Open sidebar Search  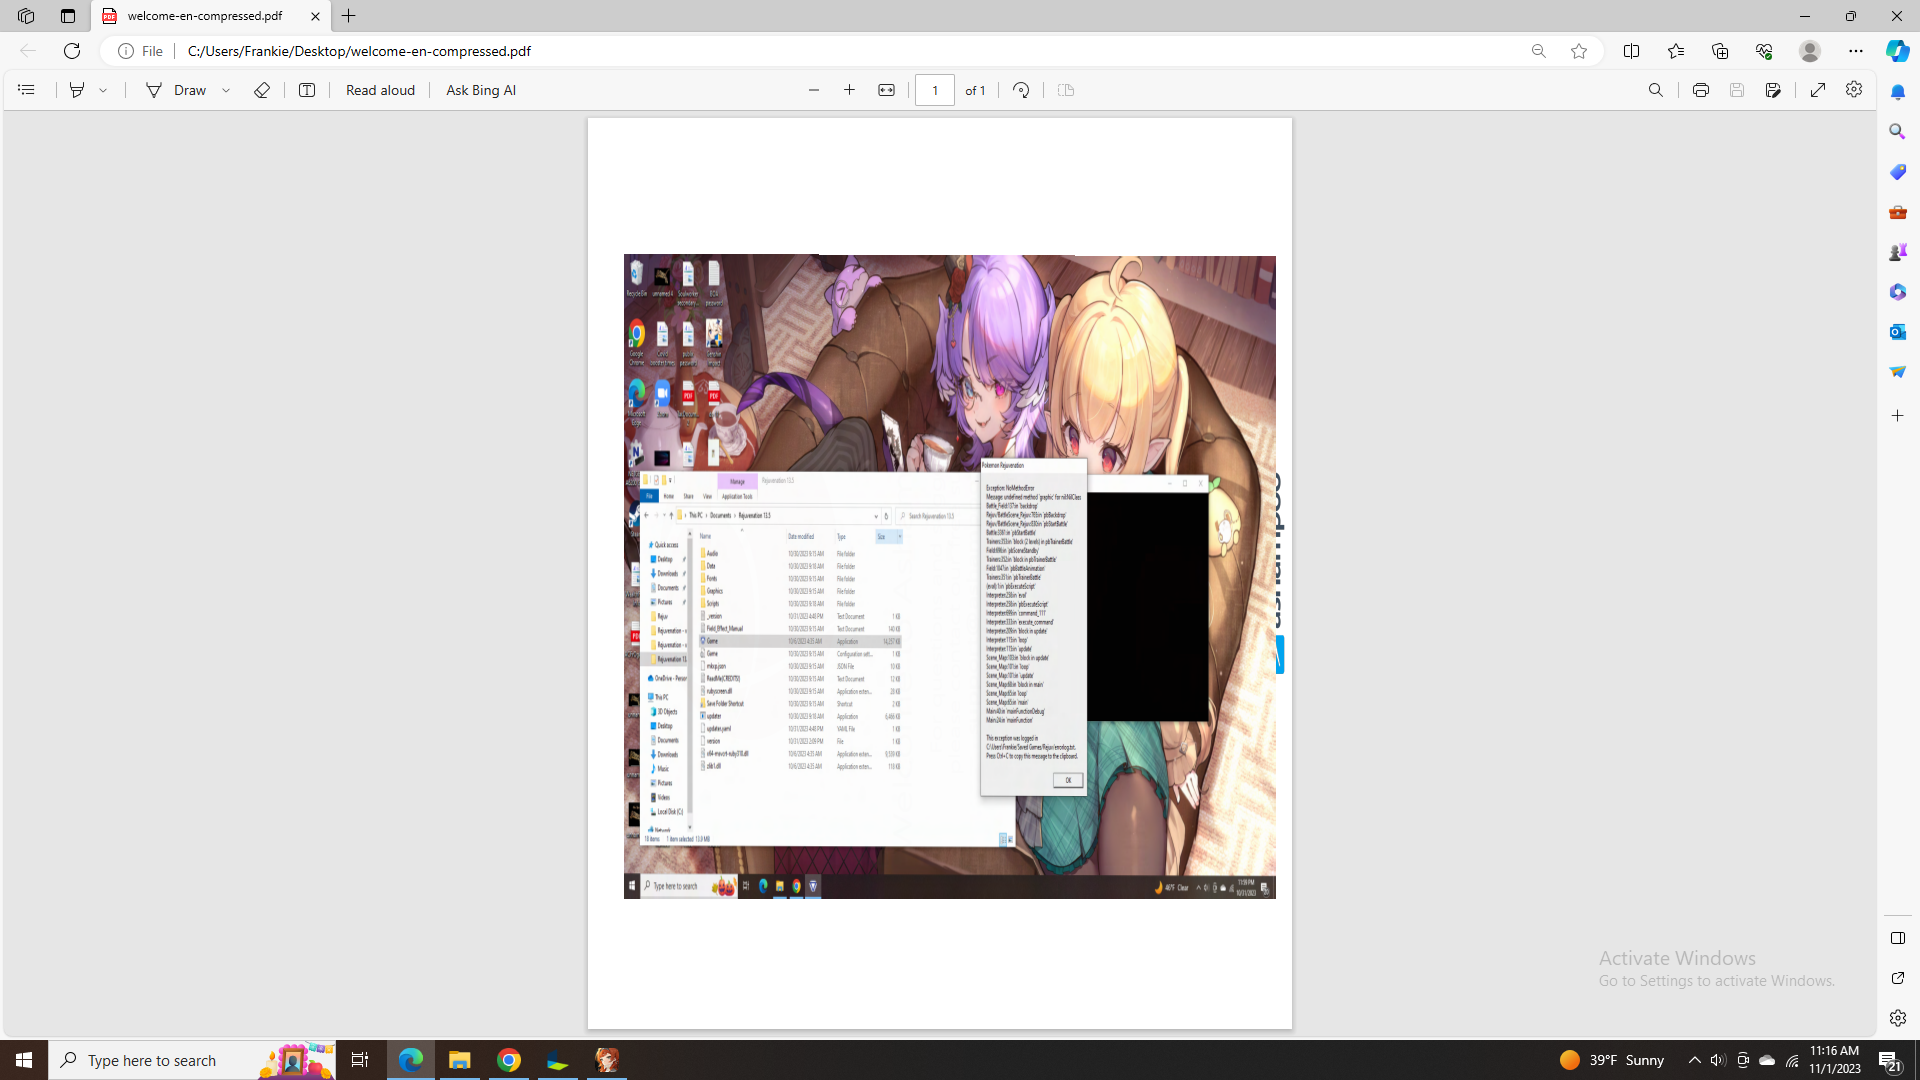pyautogui.click(x=1897, y=132)
